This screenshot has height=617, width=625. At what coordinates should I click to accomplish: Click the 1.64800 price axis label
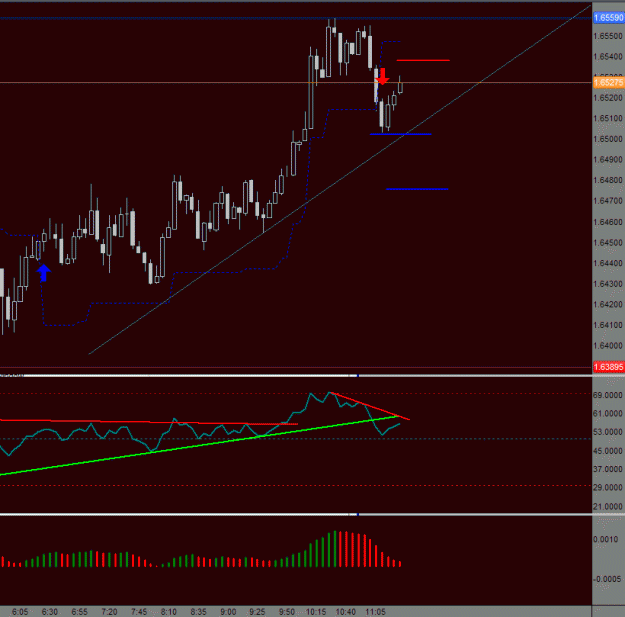608,180
